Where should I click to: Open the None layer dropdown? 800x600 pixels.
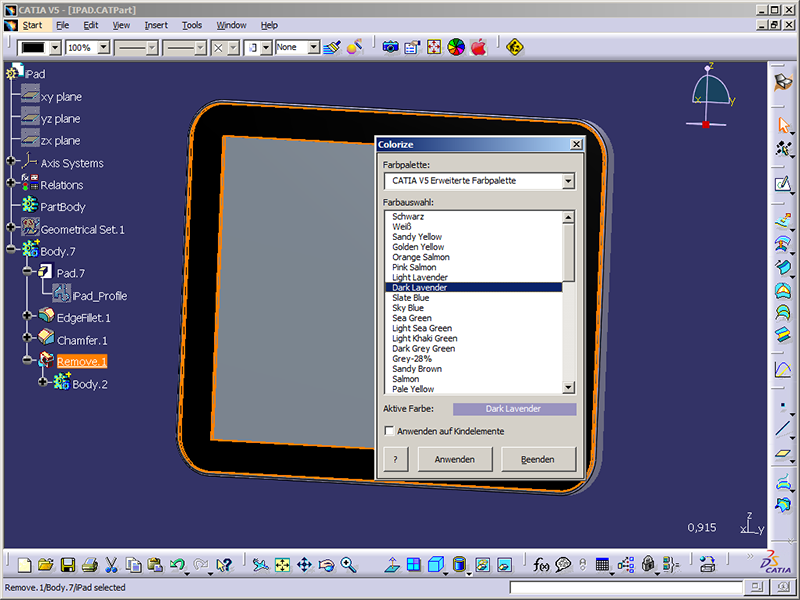pyautogui.click(x=314, y=47)
